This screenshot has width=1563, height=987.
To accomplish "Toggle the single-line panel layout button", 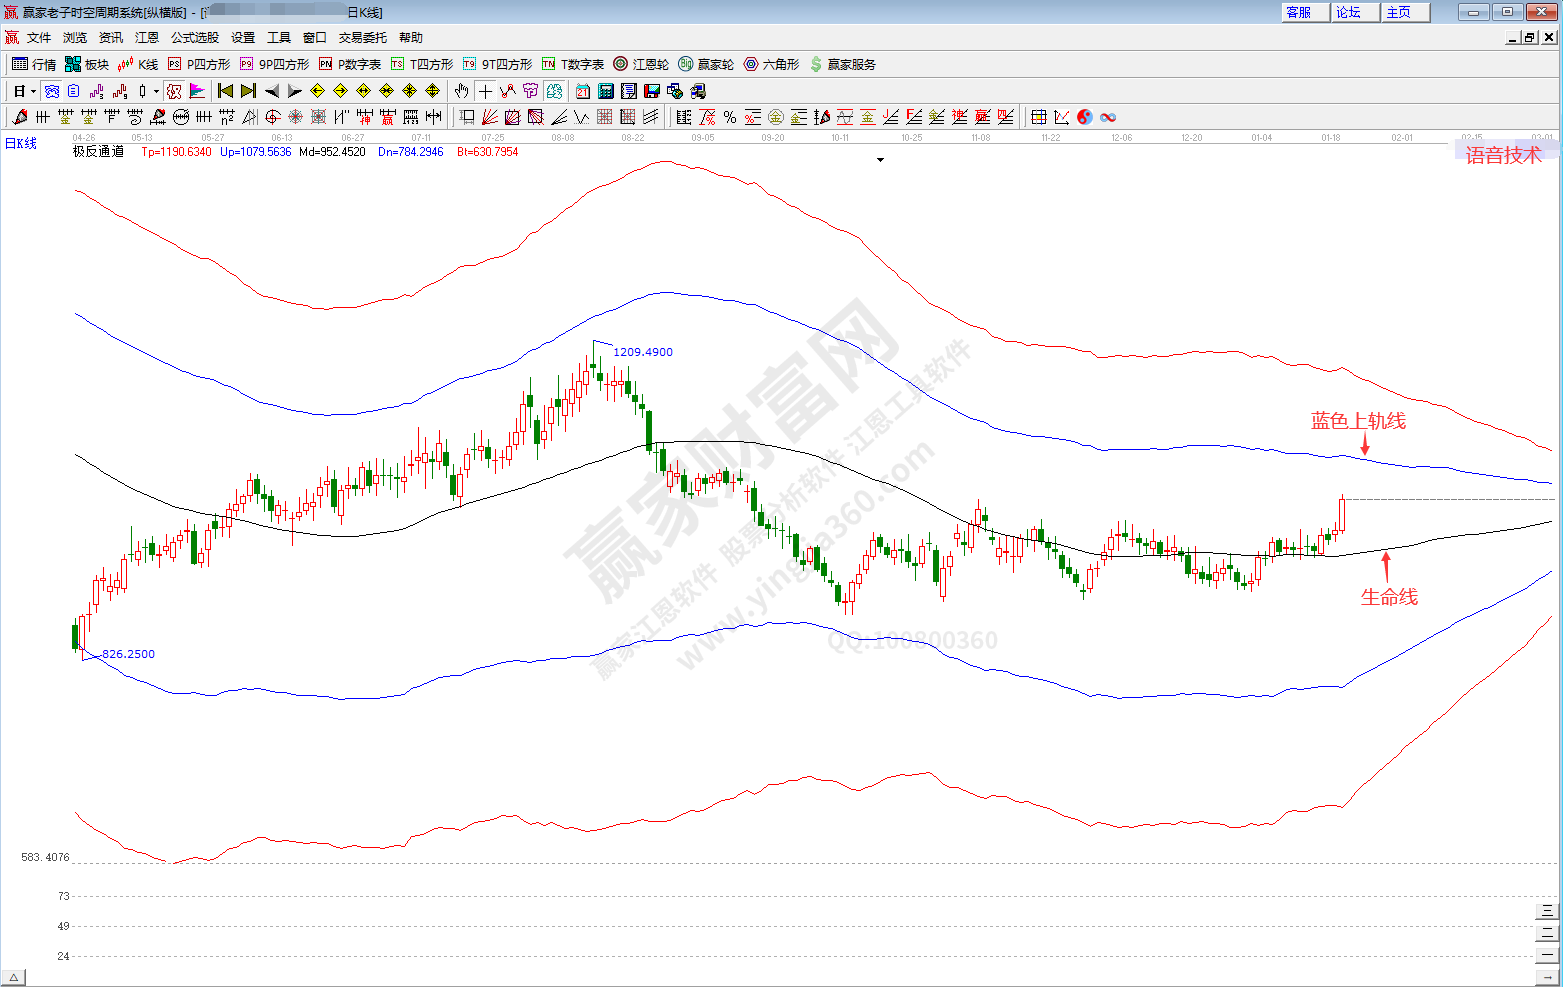I will [x=1547, y=954].
